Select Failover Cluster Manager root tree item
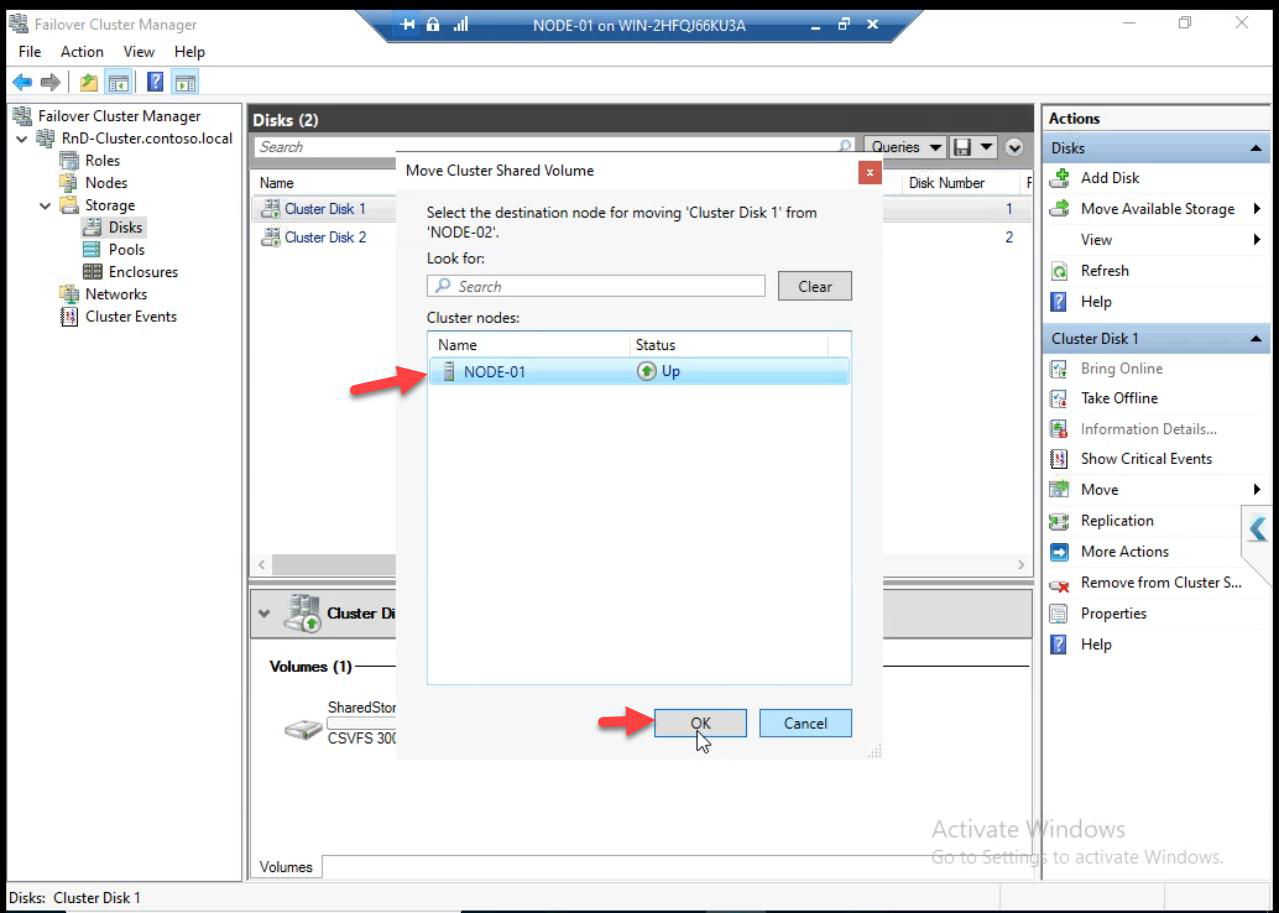 pyautogui.click(x=119, y=116)
